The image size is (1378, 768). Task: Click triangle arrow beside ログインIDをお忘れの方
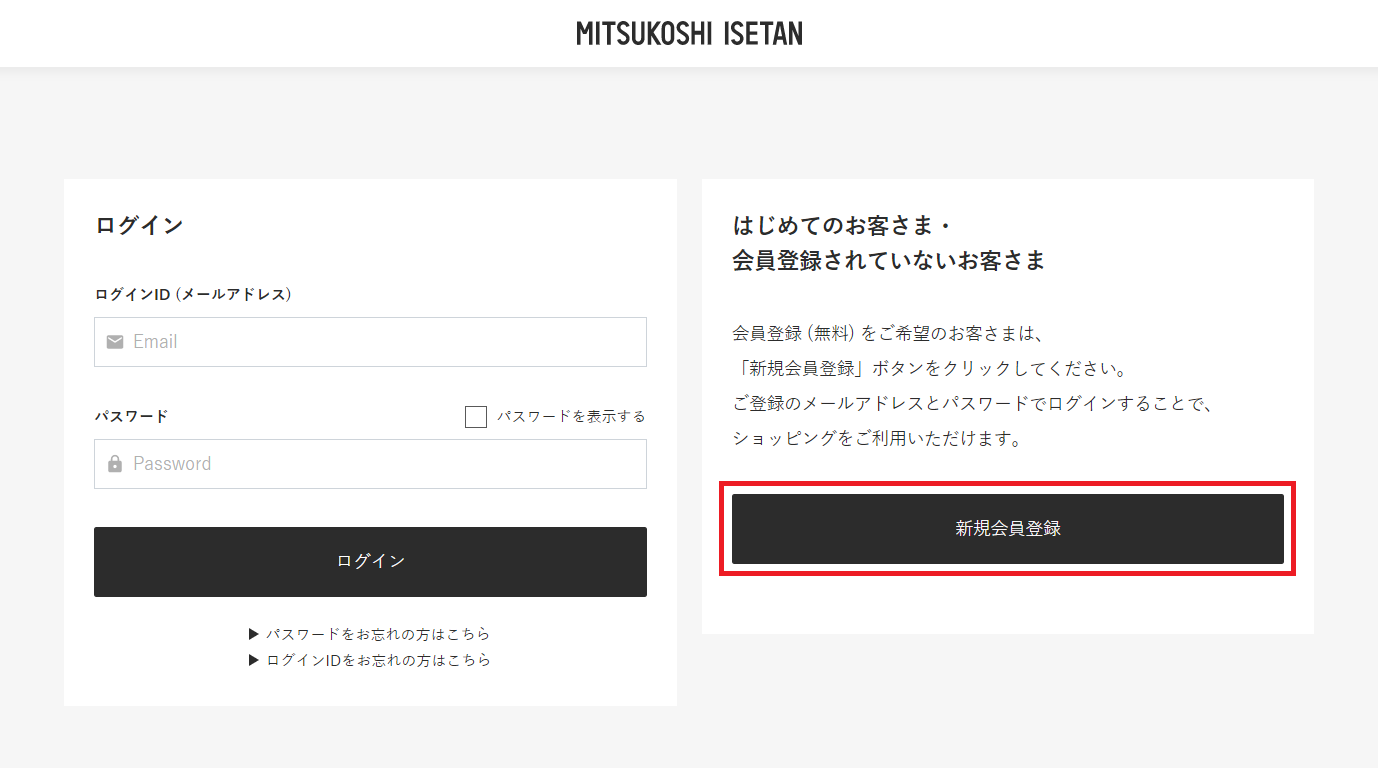coord(254,660)
